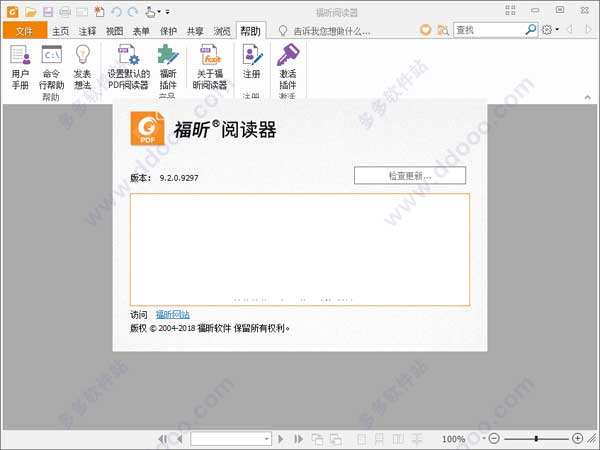Click the Foxit PDF logo in about dialog
Screen dimensions: 600x450
tap(147, 129)
